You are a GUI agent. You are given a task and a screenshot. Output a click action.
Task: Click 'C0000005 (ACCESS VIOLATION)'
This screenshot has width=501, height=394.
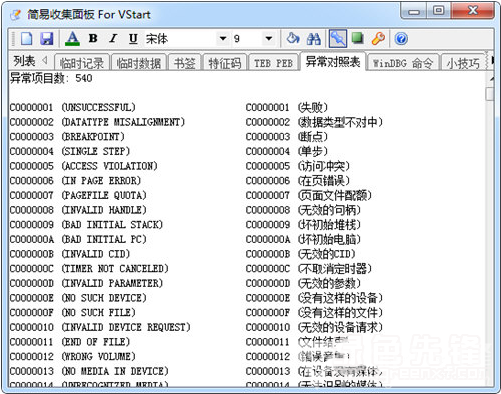(x=83, y=166)
